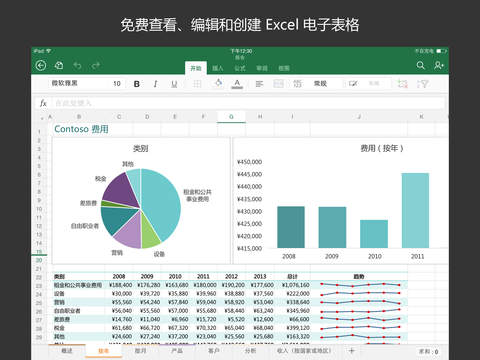480x360 pixels.
Task: Select the Contoso 费用 title cell
Action: (82, 129)
